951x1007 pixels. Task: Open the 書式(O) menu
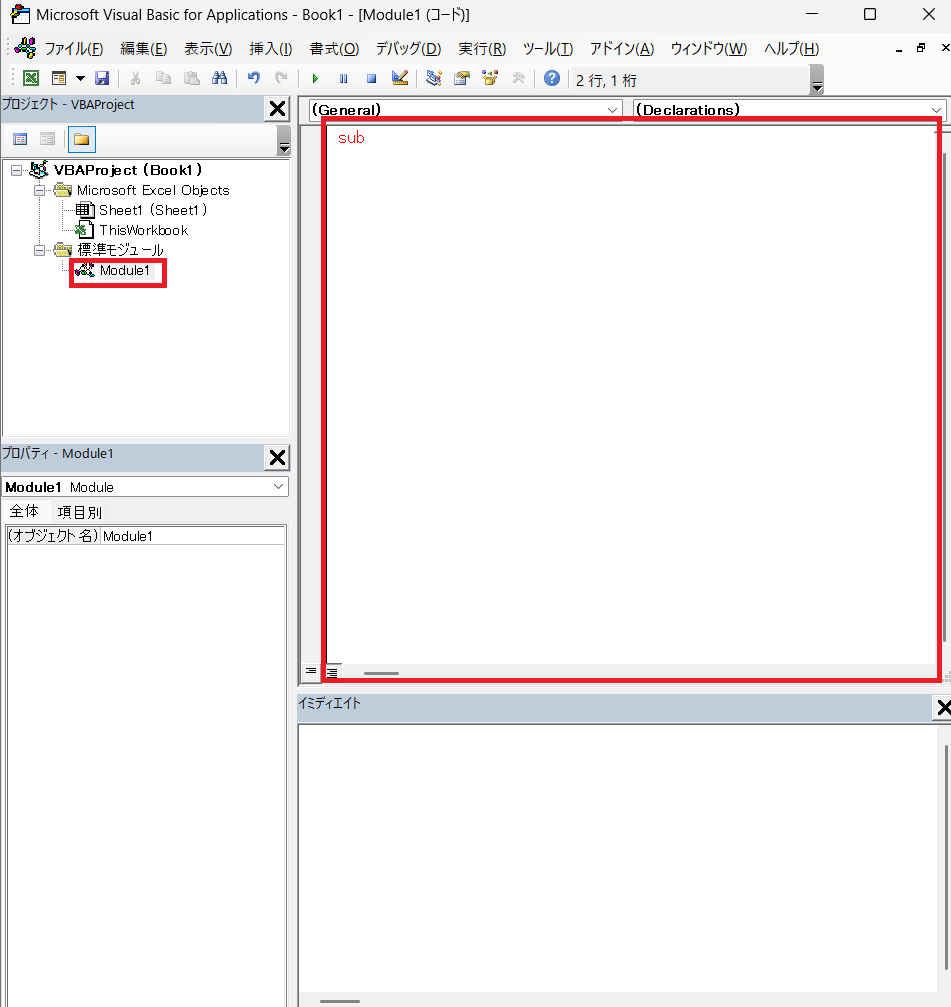coord(334,49)
